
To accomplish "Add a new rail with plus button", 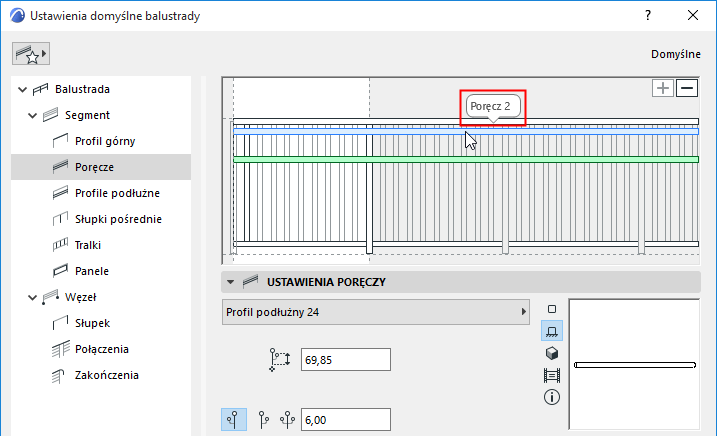I will coord(663,88).
